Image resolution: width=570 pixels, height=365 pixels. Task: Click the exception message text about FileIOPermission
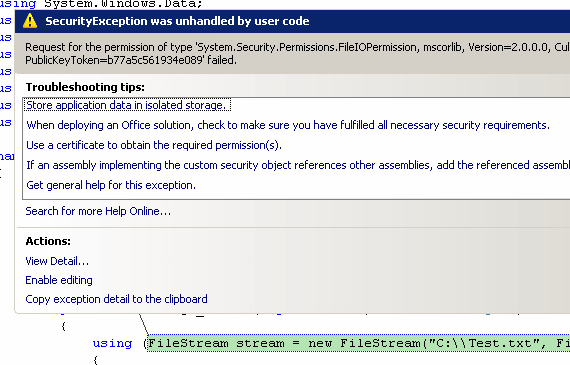click(x=297, y=53)
